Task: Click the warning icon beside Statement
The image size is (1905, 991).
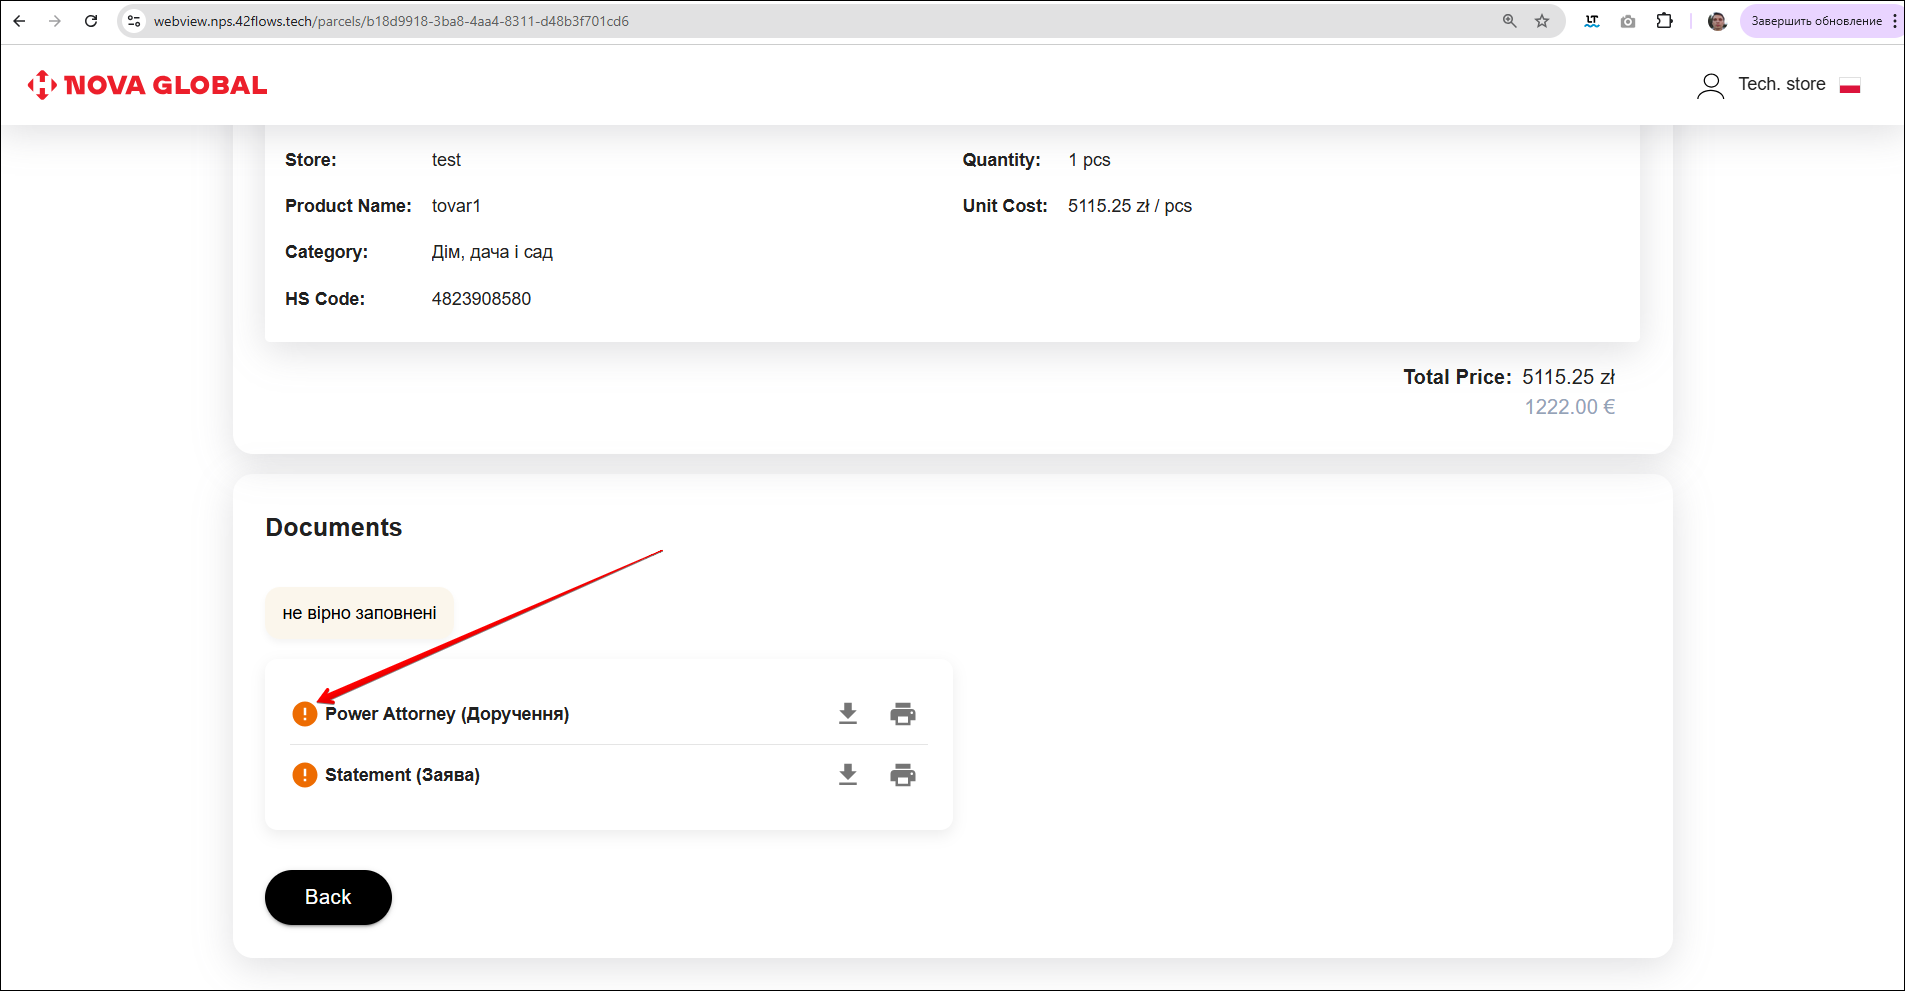Action: point(304,775)
